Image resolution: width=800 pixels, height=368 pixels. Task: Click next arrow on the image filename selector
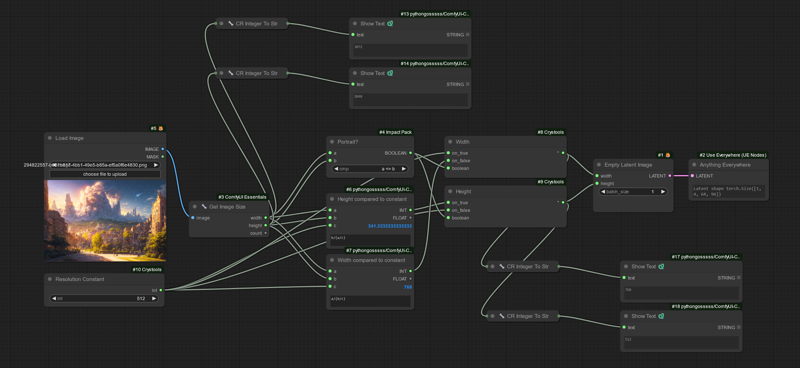156,165
